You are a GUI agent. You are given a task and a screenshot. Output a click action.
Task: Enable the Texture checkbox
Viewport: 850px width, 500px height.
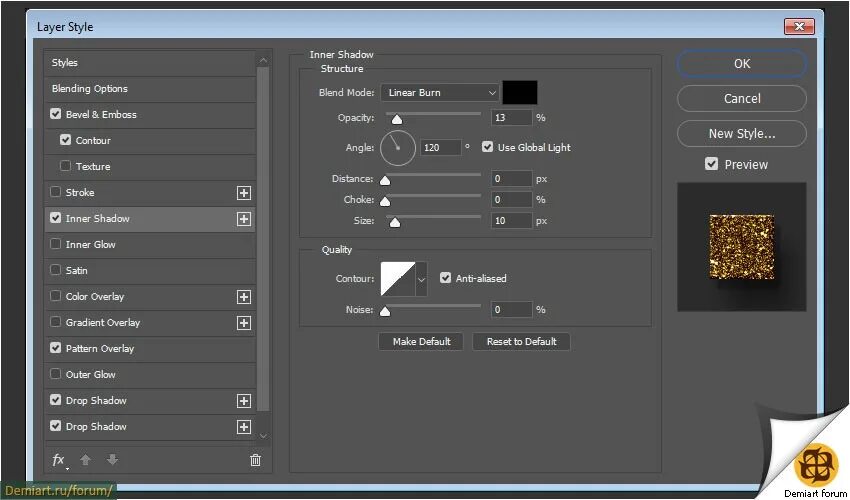click(66, 166)
